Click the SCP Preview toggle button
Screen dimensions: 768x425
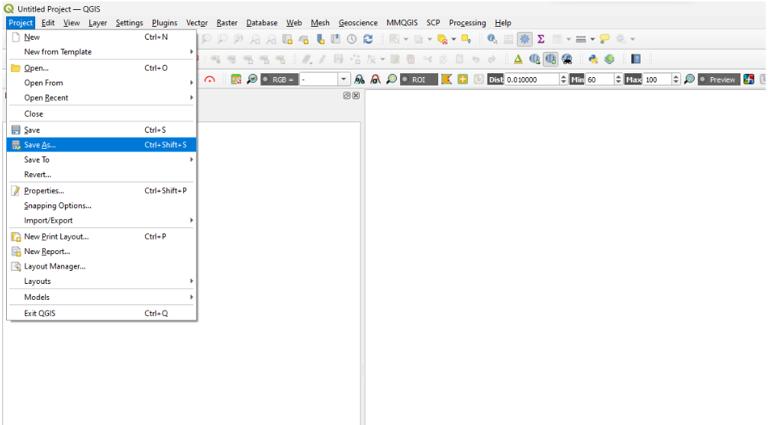tap(720, 79)
